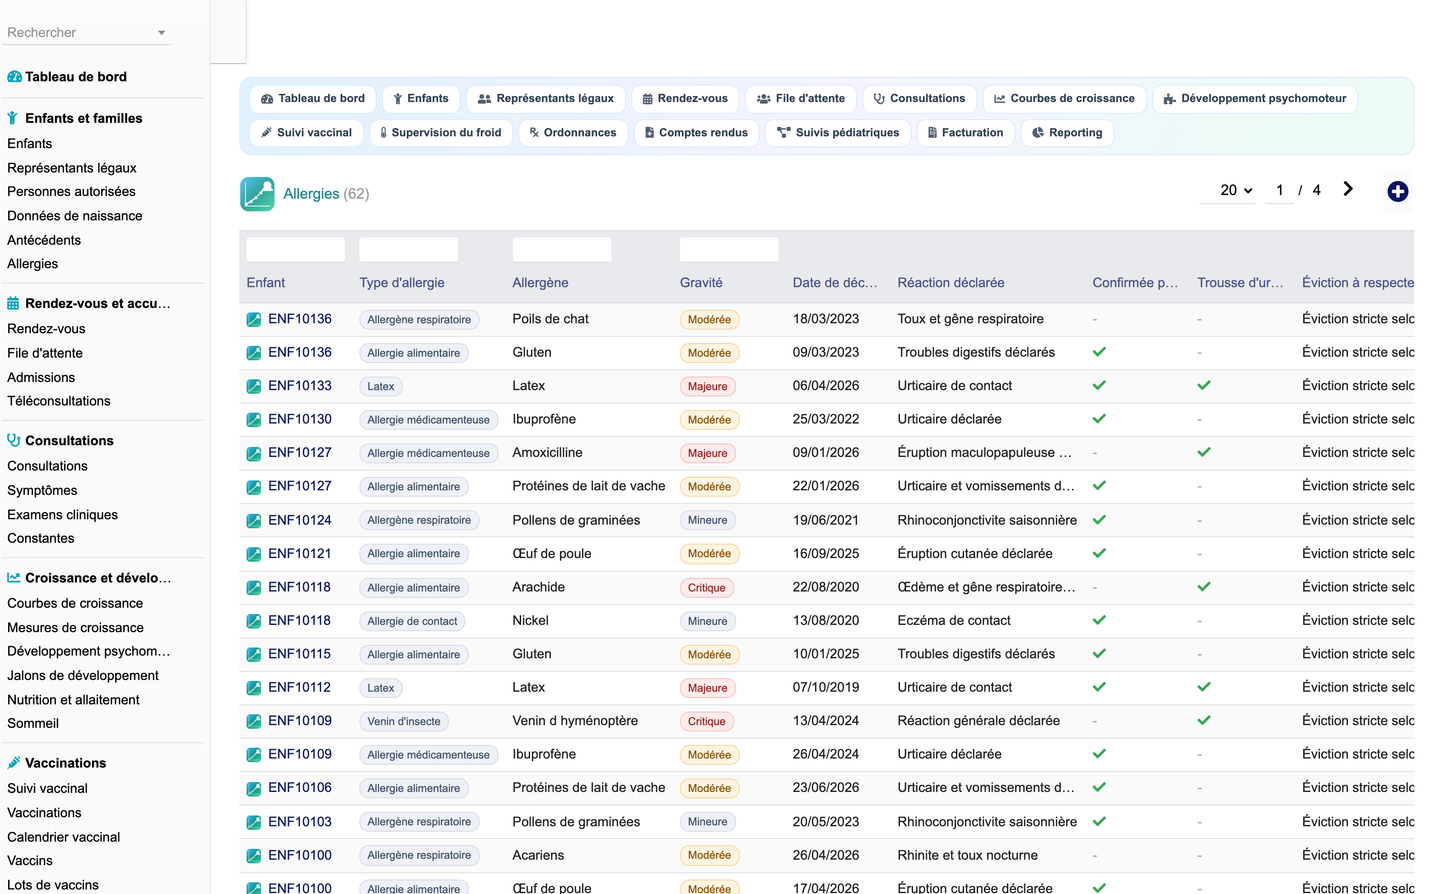The width and height of the screenshot is (1445, 894).
Task: Click Majeure badge in Amoxicilline row
Action: 708,454
